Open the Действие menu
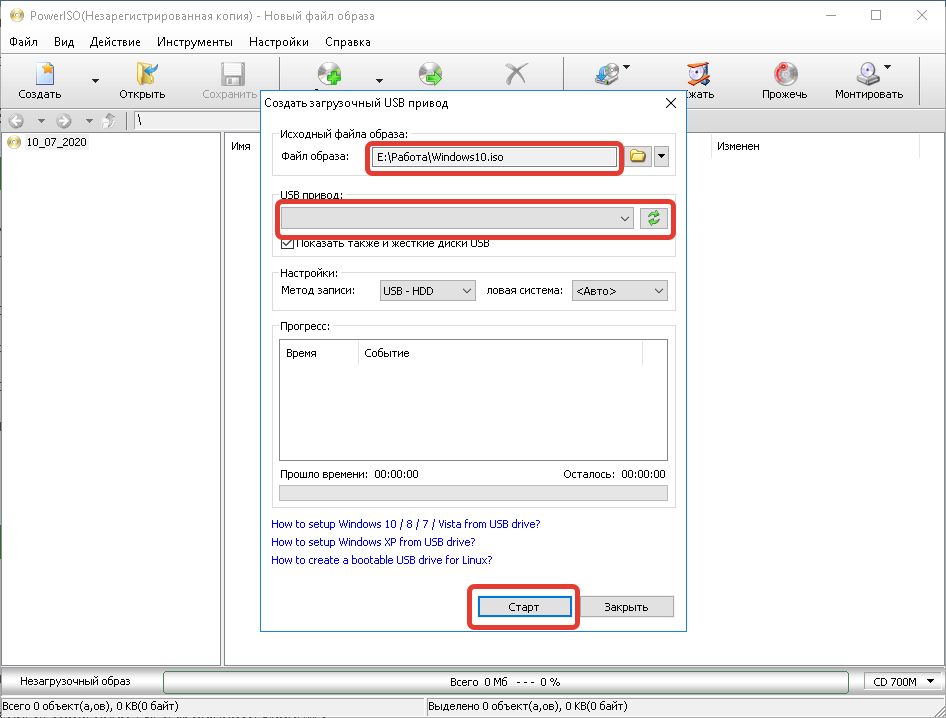The height and width of the screenshot is (718, 946). (x=115, y=42)
